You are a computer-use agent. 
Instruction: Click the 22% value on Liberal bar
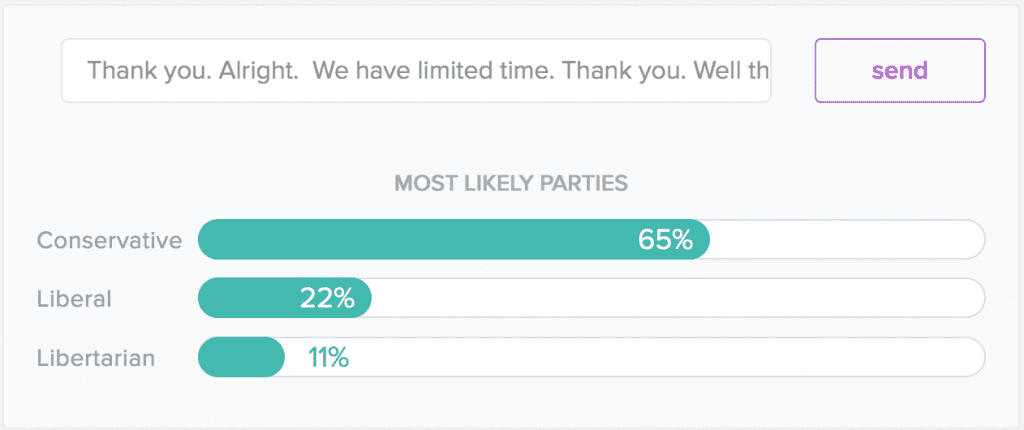point(327,299)
